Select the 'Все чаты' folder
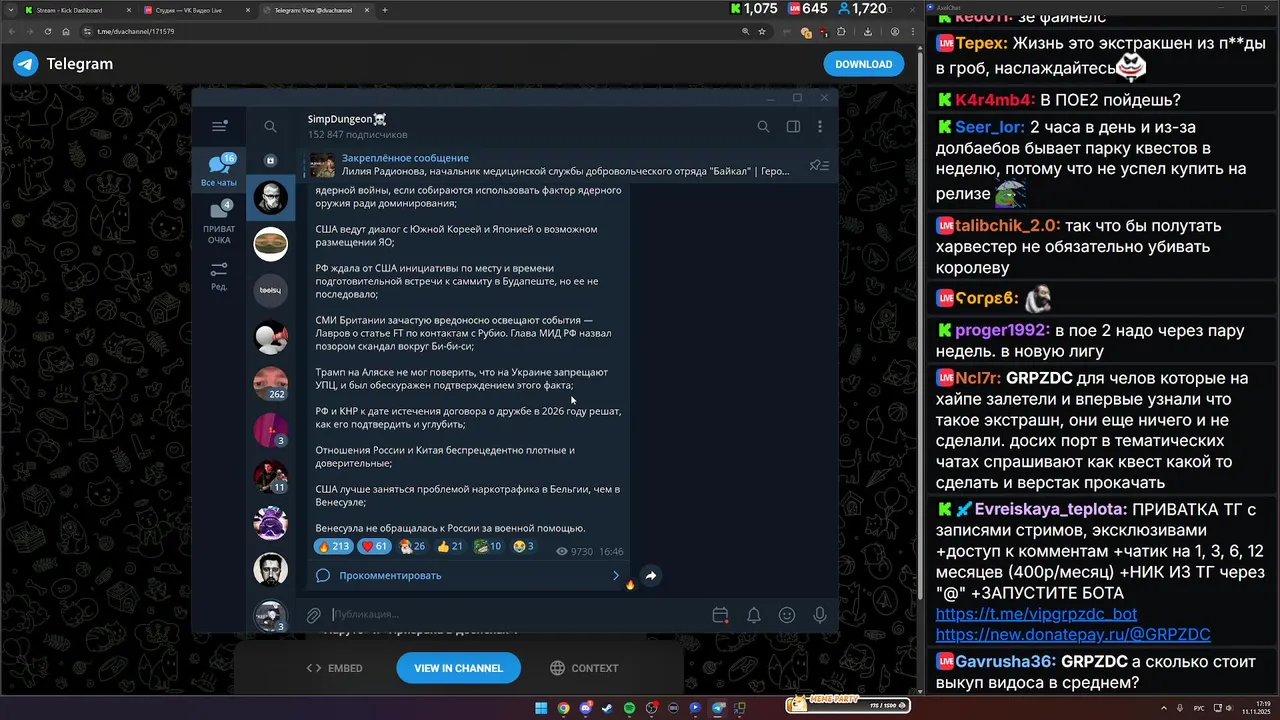This screenshot has height=720, width=1280. click(219, 170)
